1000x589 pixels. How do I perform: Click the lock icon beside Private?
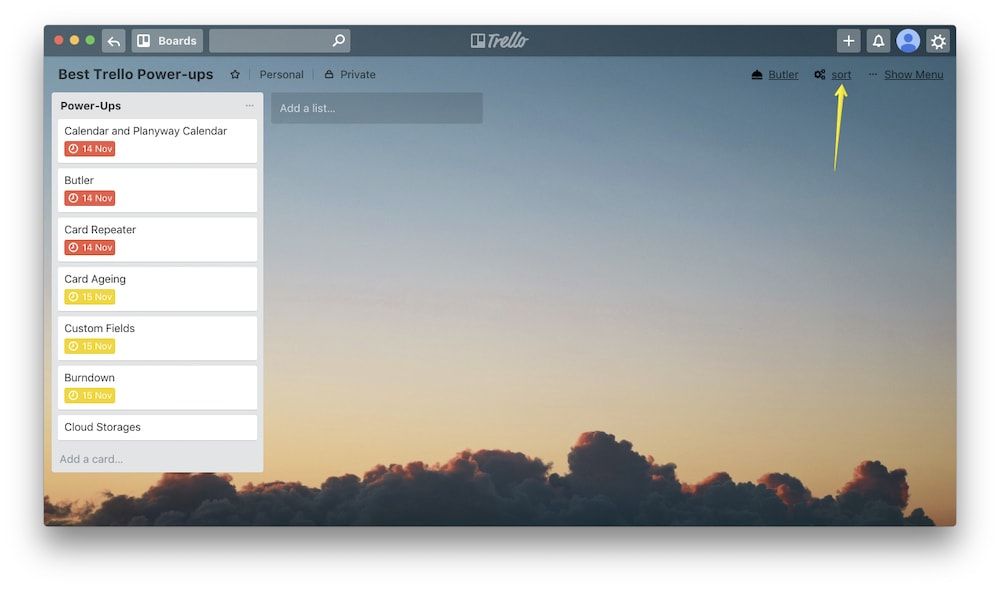[x=329, y=74]
